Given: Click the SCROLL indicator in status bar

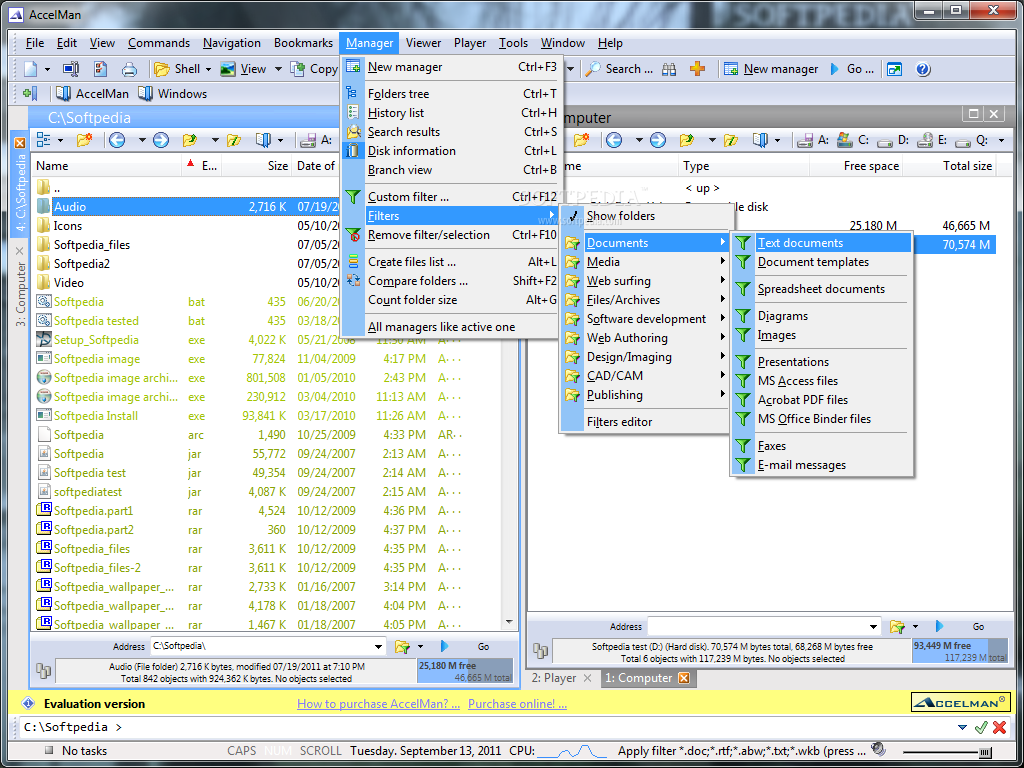Looking at the screenshot, I should click(321, 751).
